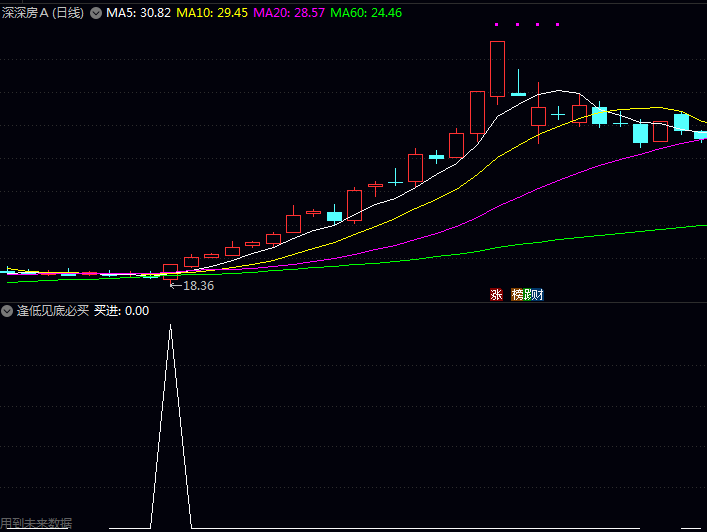
Task: Click the red 涨 marker icon
Action: (x=495, y=294)
